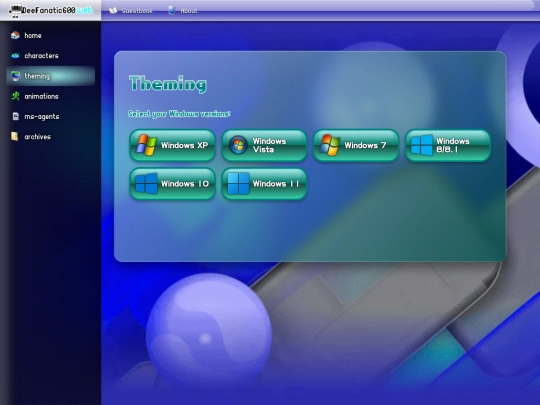Viewport: 540px width, 405px height.
Task: Click the animations running-figure icon
Action: point(15,96)
